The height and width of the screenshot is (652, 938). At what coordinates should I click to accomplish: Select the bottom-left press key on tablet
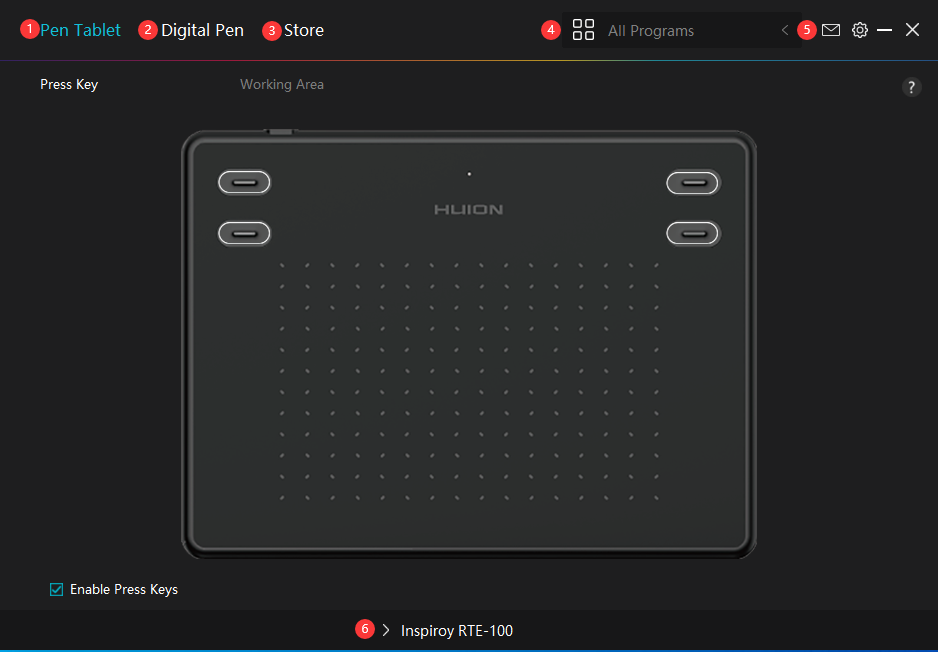coord(244,233)
